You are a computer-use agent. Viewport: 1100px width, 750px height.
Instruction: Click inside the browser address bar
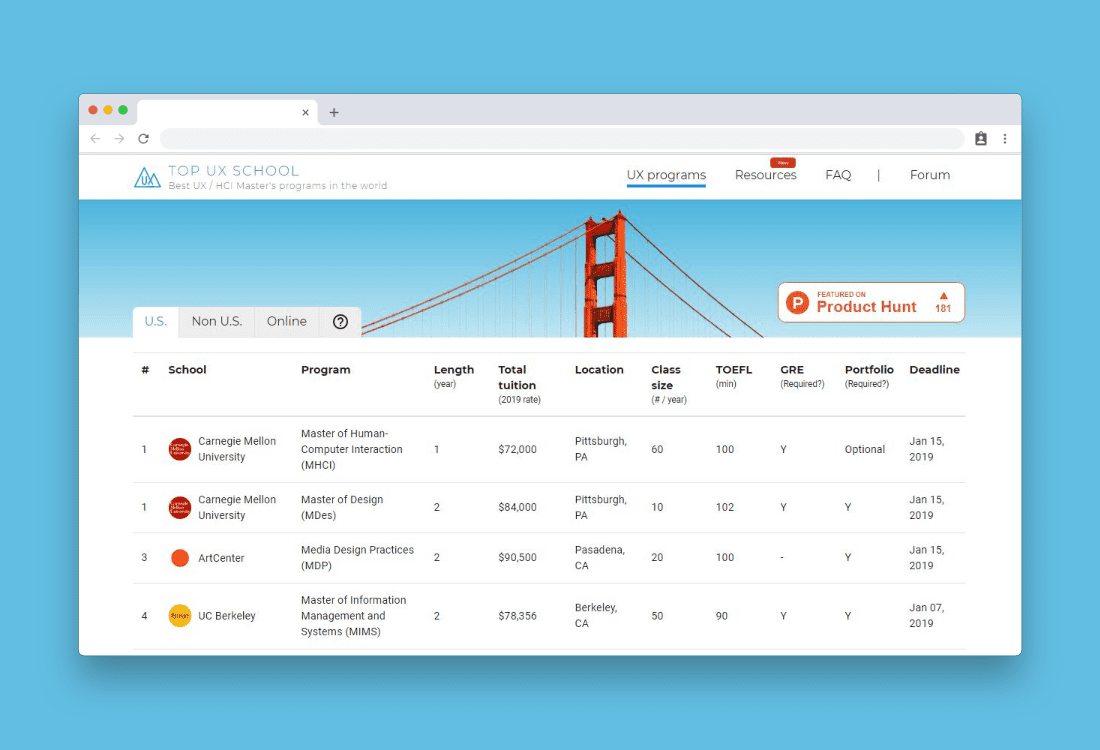(x=560, y=139)
